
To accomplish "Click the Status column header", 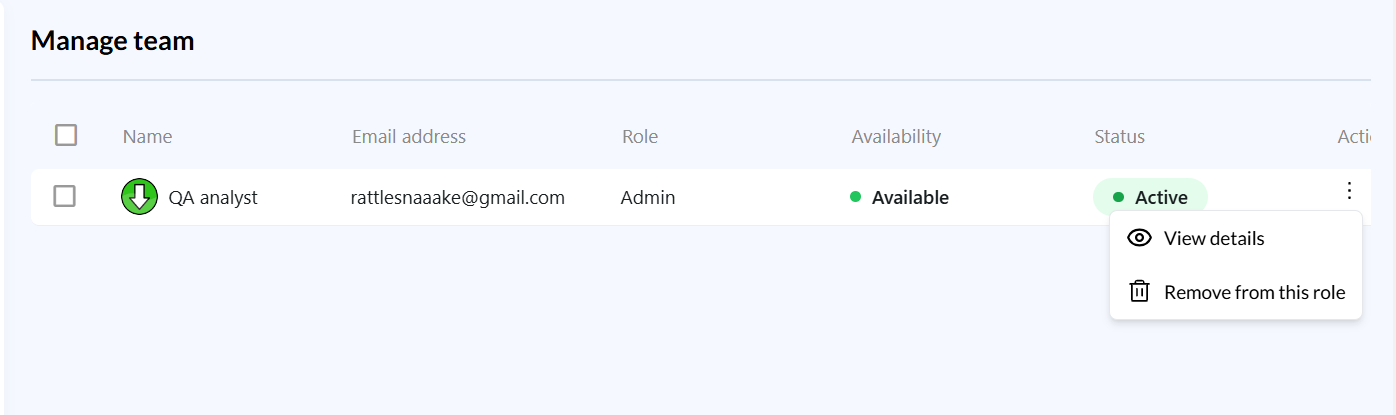I will 1119,136.
